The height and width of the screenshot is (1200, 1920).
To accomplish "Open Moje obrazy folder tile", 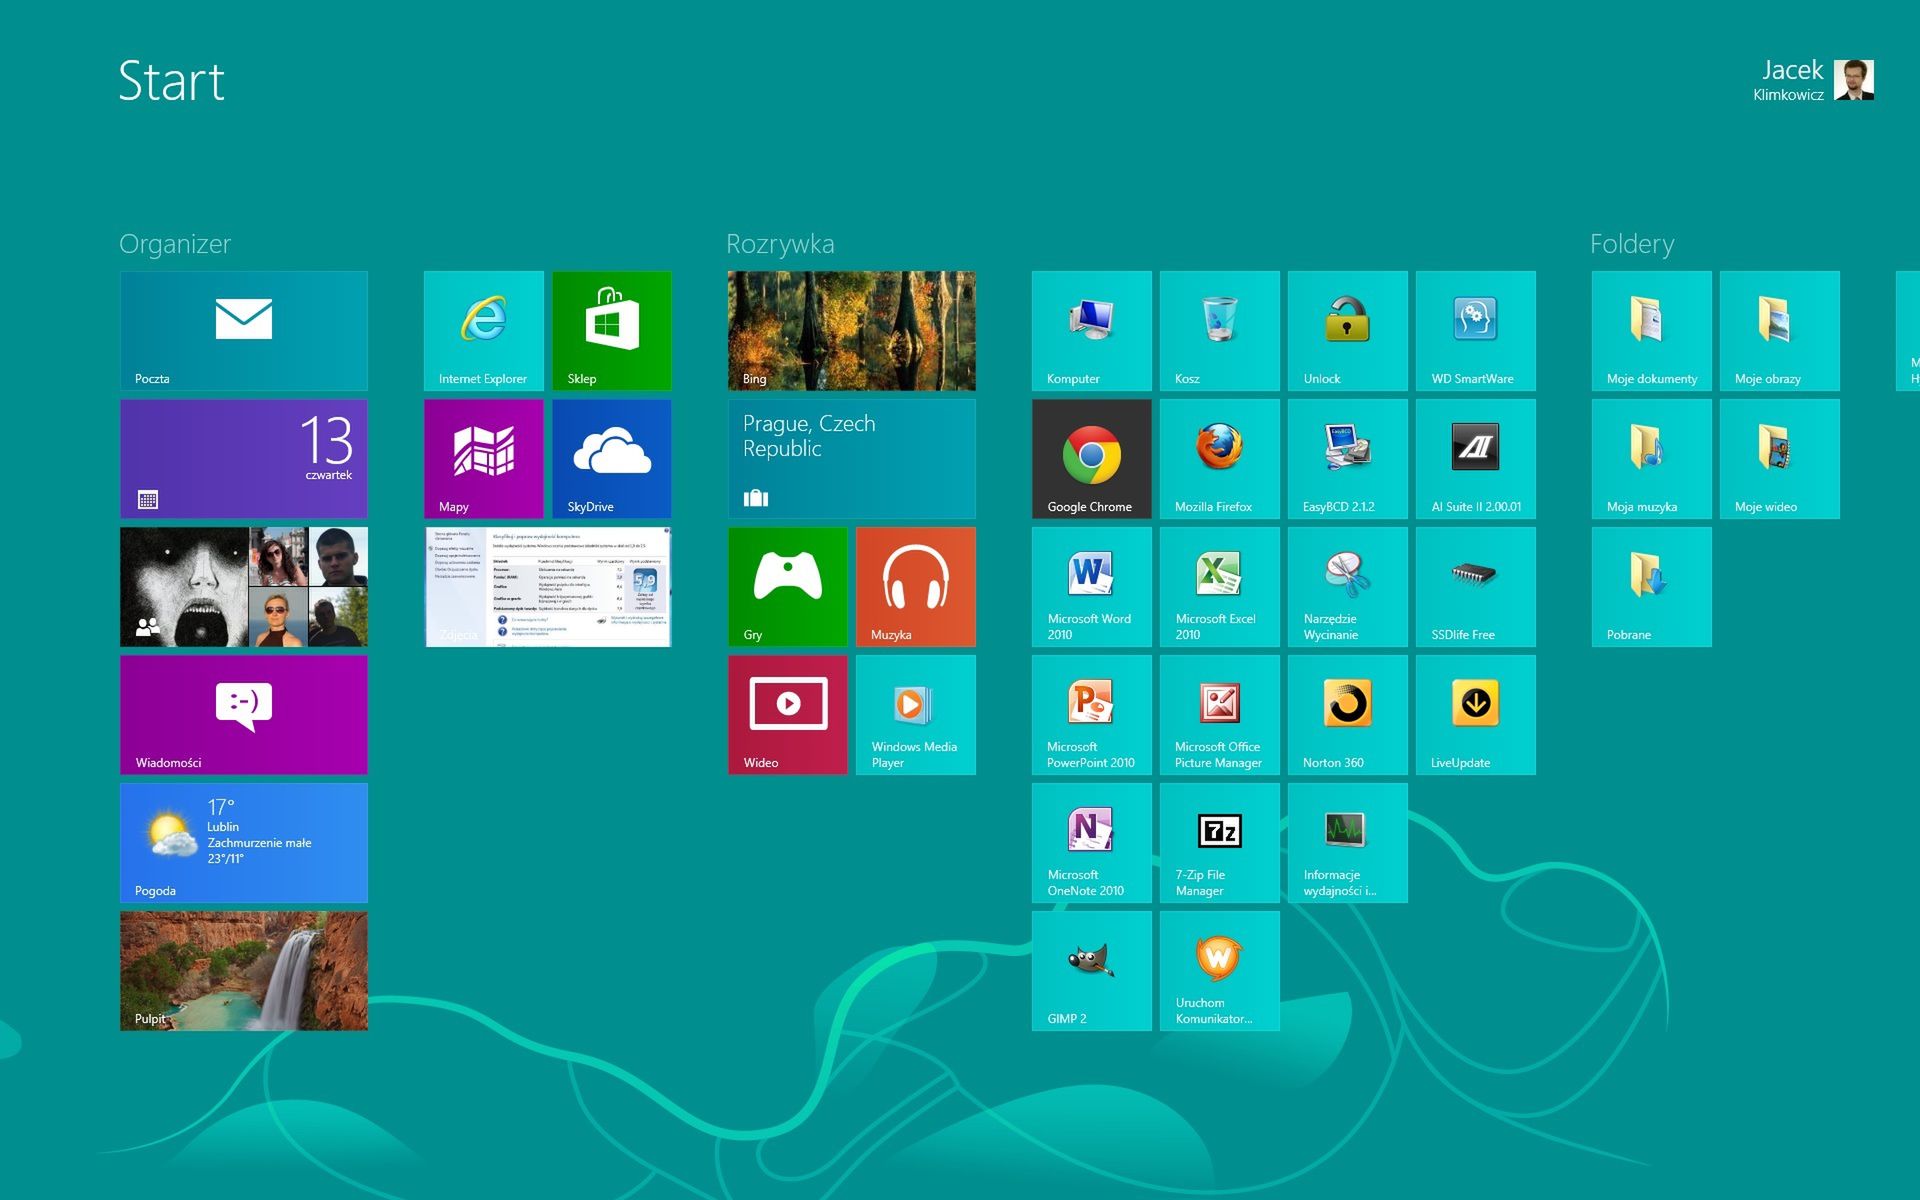I will click(1780, 331).
